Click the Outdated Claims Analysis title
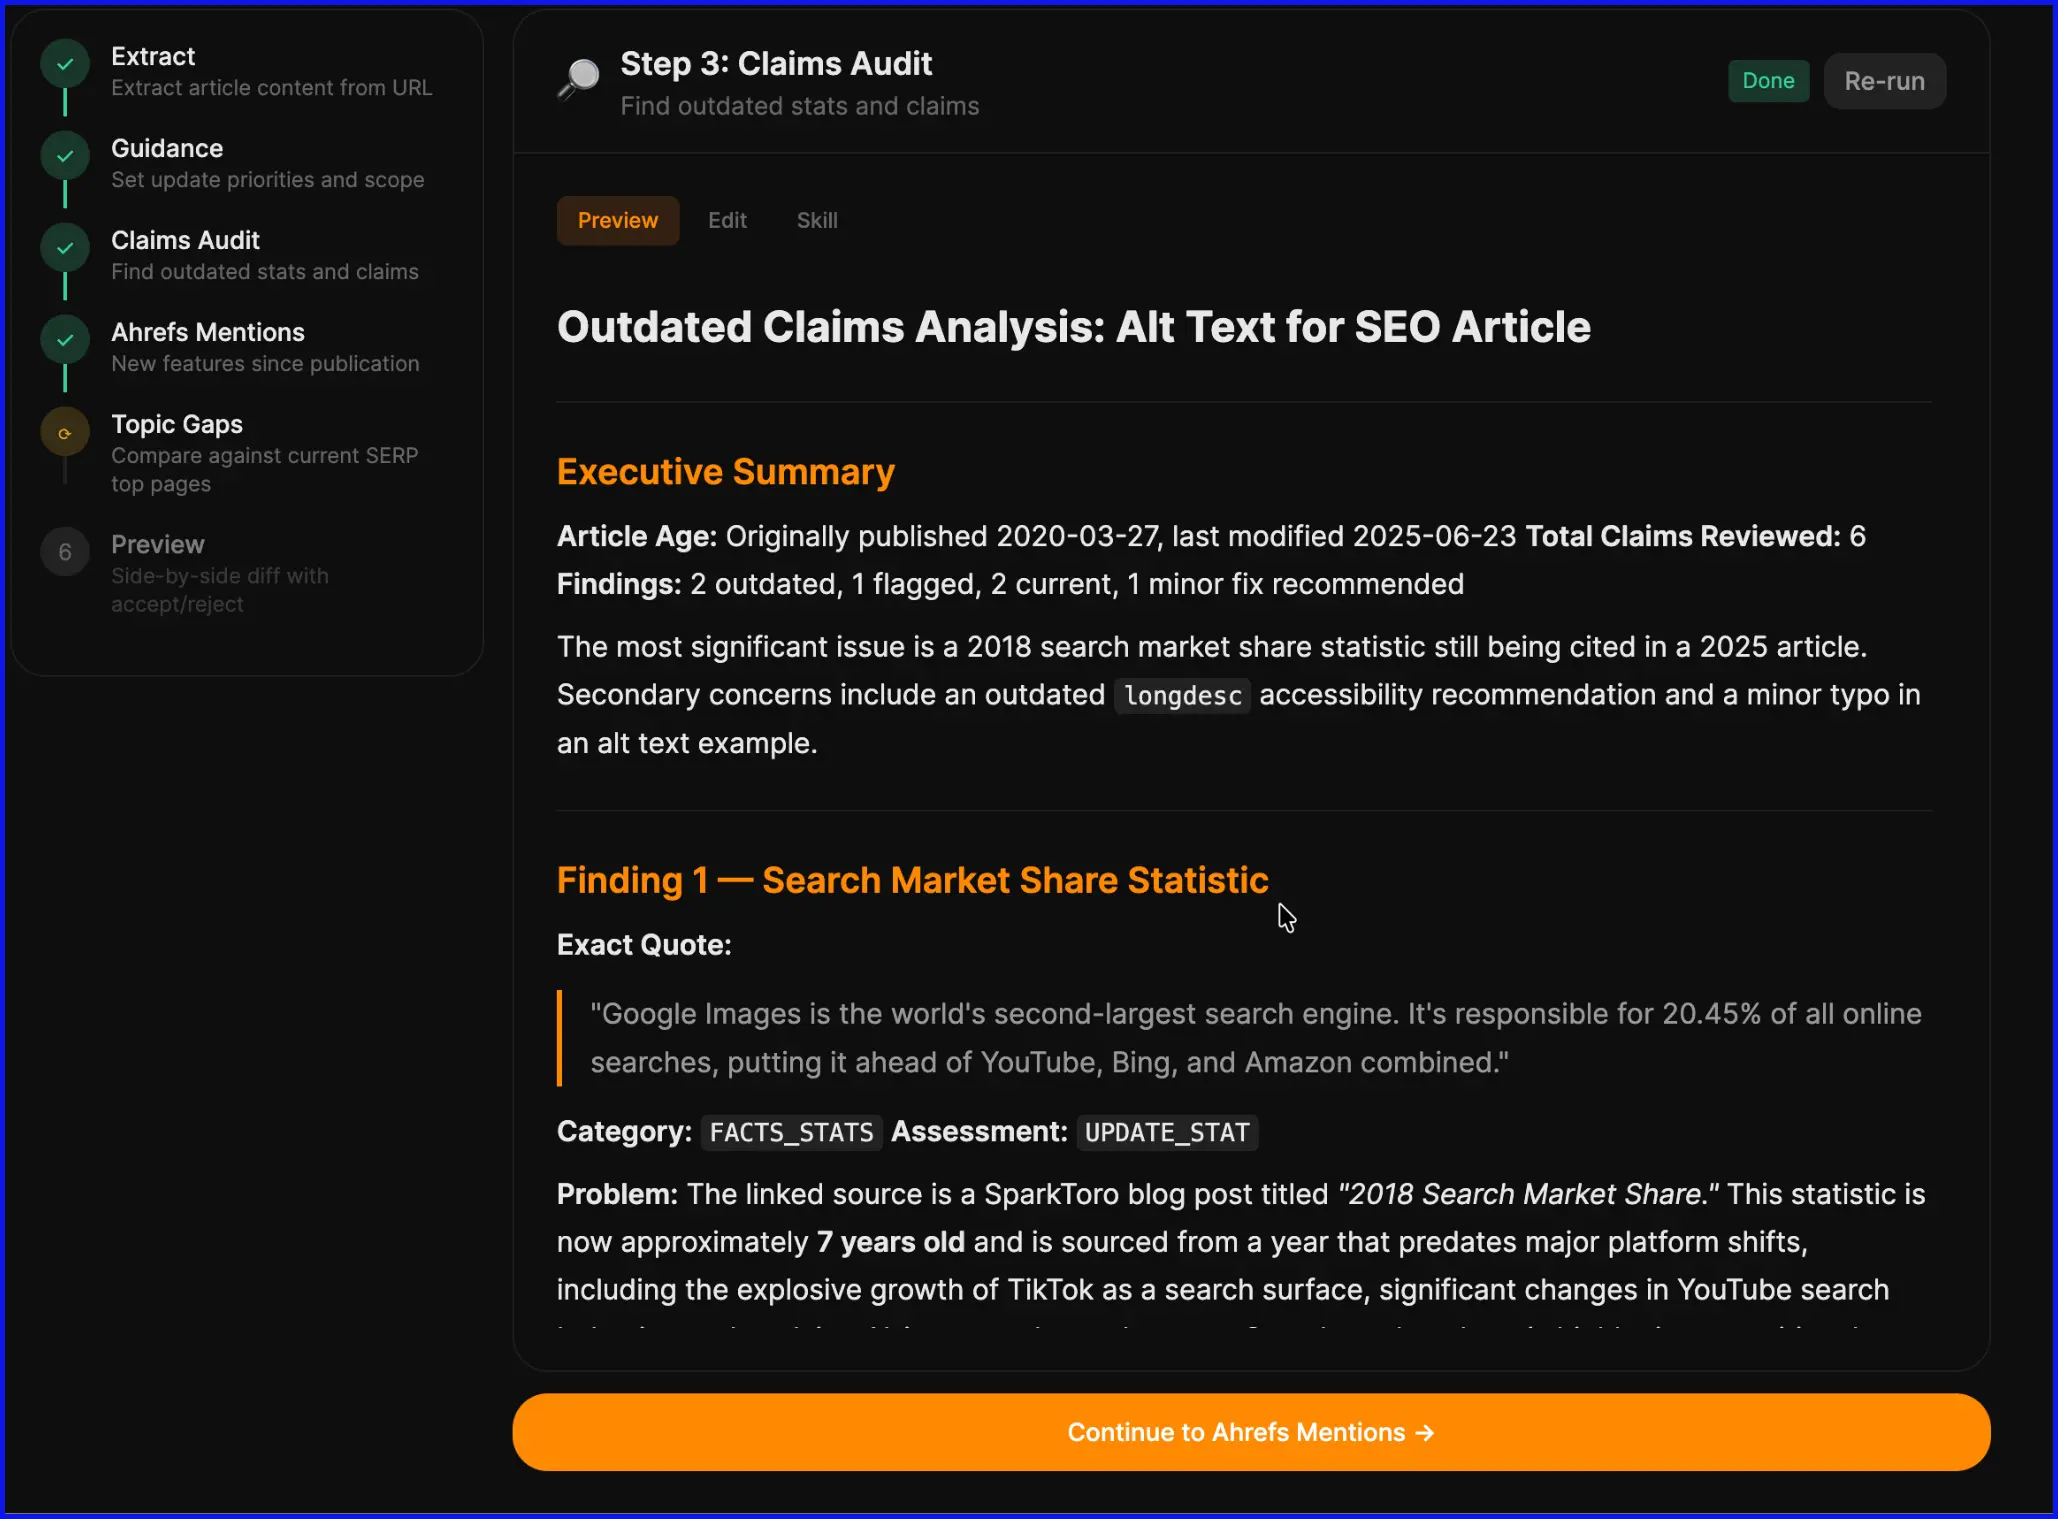This screenshot has width=2058, height=1519. click(1073, 327)
